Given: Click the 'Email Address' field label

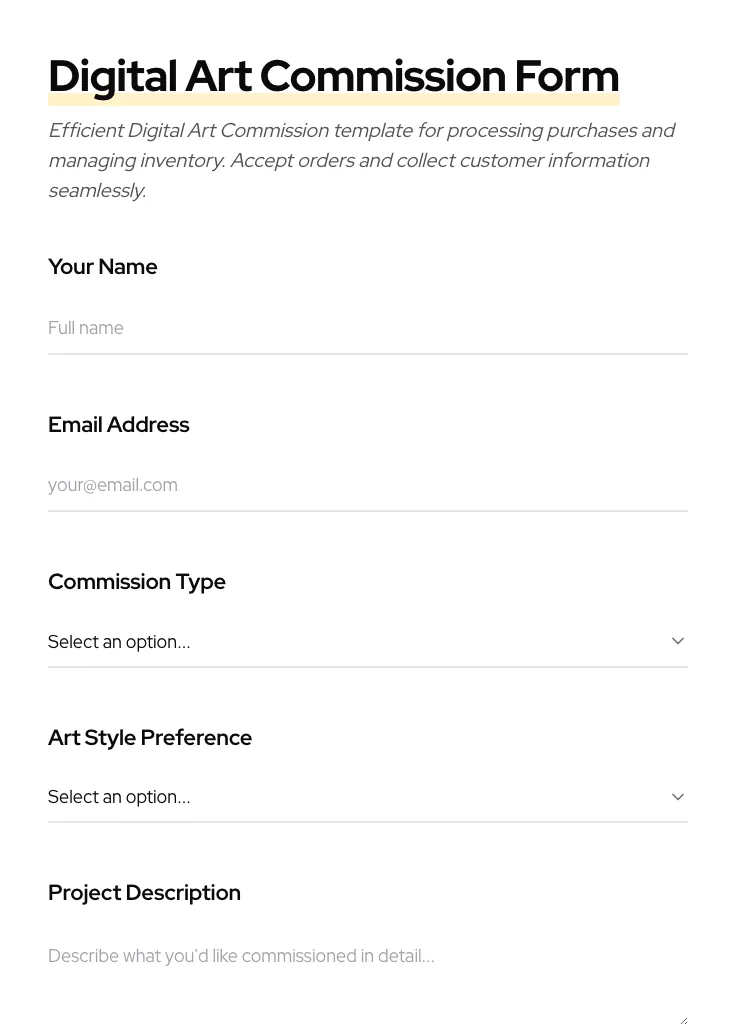Looking at the screenshot, I should click(119, 425).
